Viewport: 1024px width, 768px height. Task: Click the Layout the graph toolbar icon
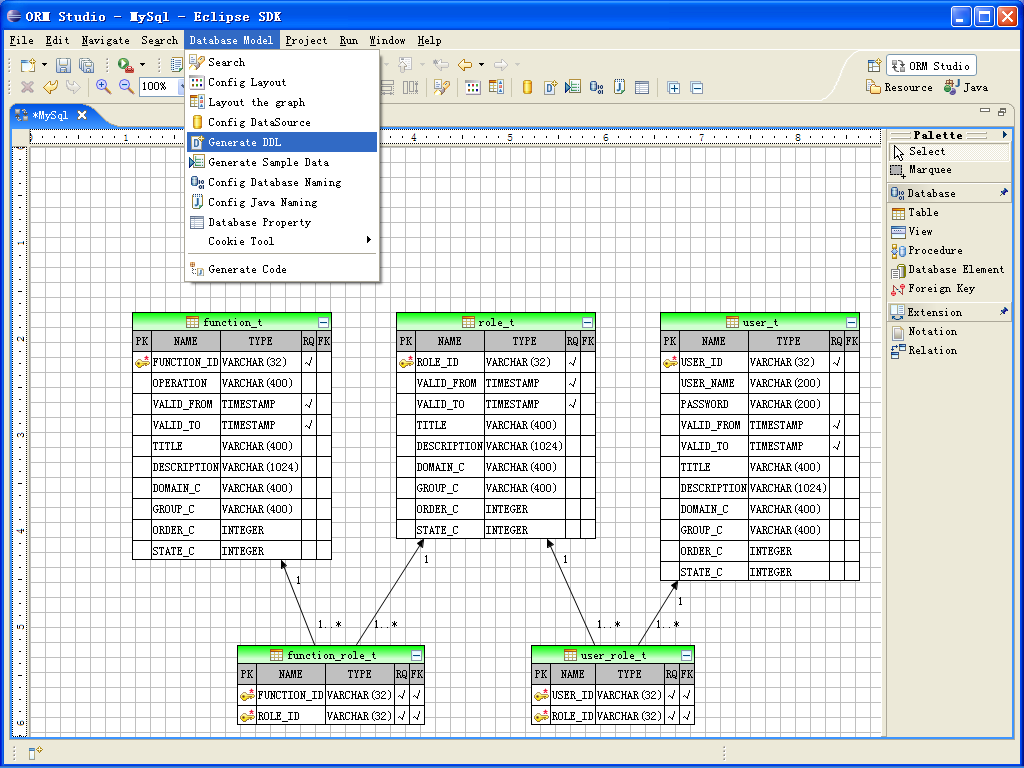496,87
